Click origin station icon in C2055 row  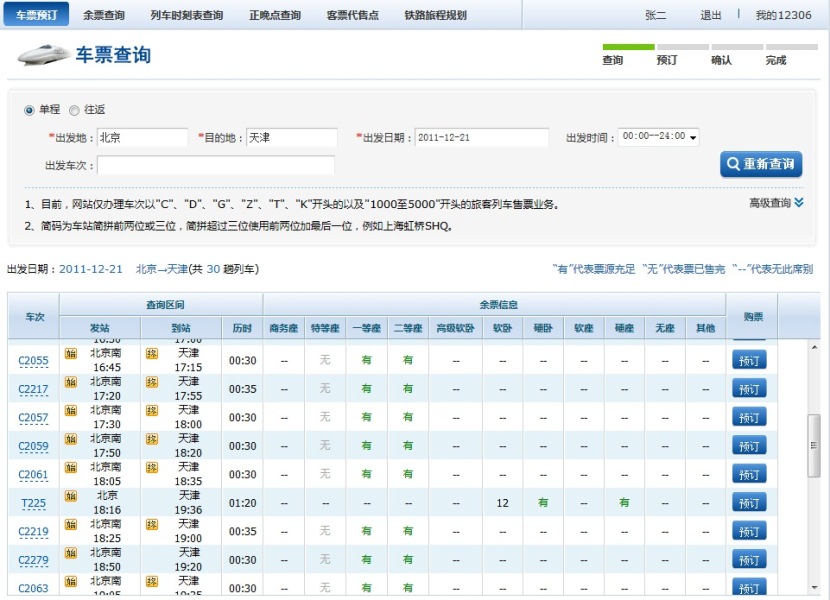(x=70, y=353)
